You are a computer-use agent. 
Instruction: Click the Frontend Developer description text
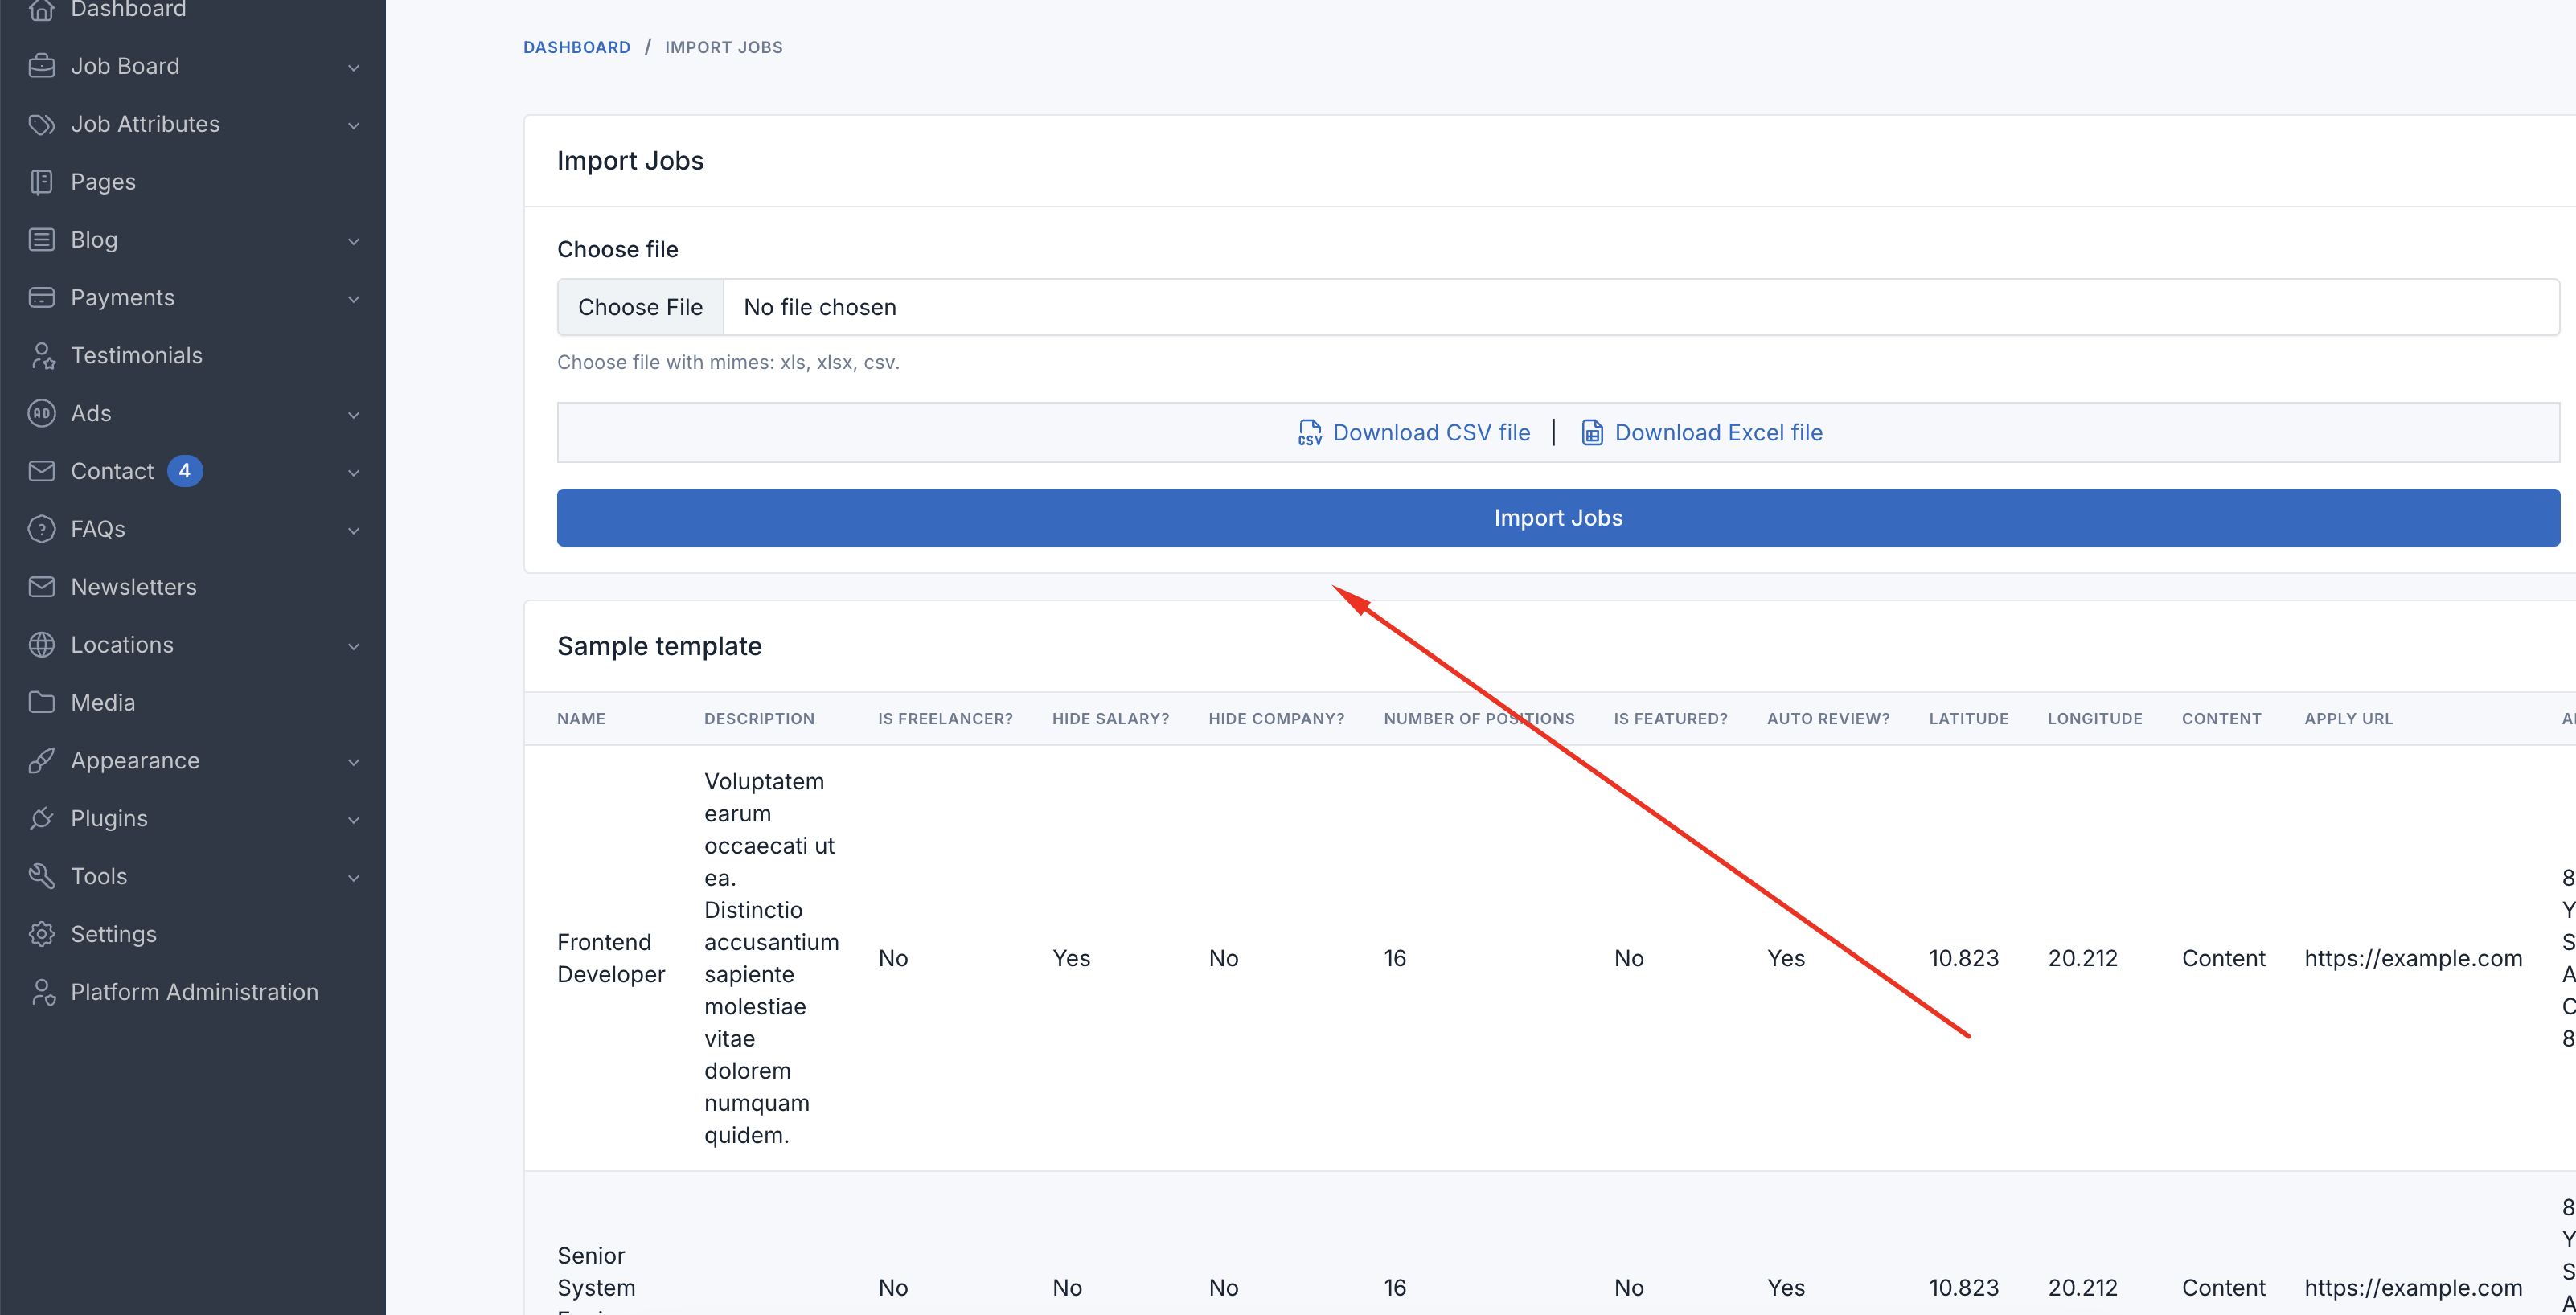[771, 958]
